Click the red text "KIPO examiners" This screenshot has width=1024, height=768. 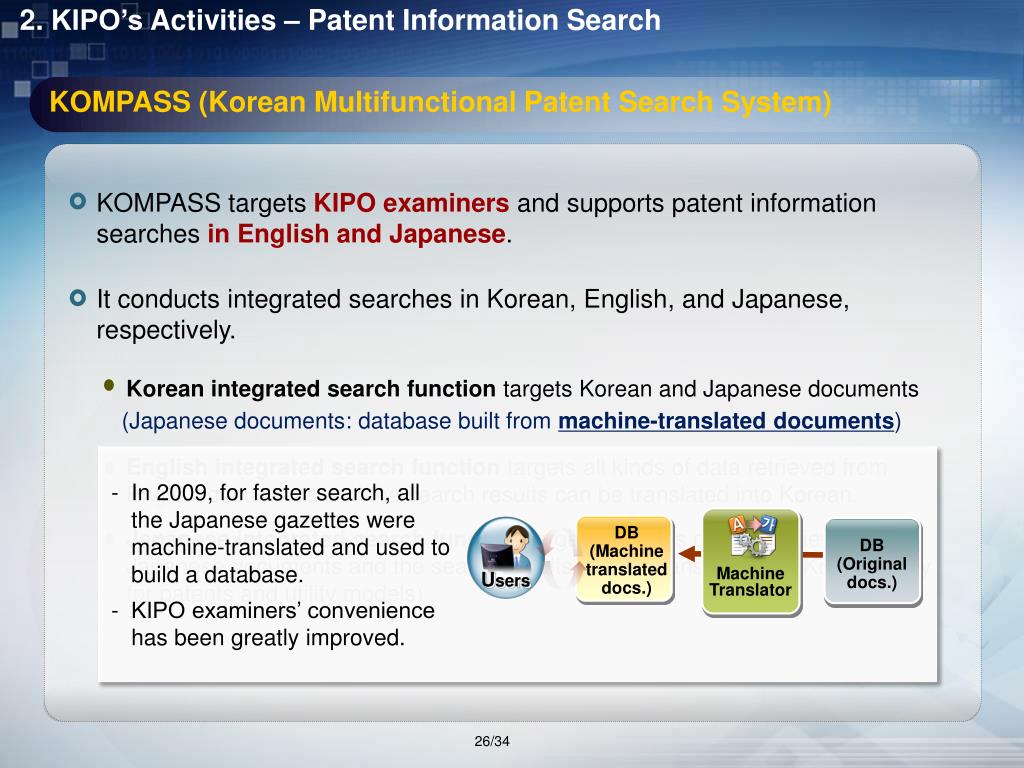(411, 203)
